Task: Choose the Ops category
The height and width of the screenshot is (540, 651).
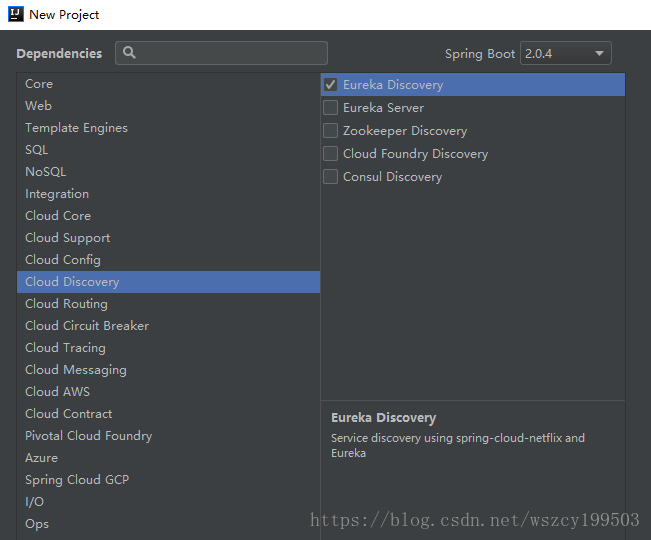Action: (168, 524)
